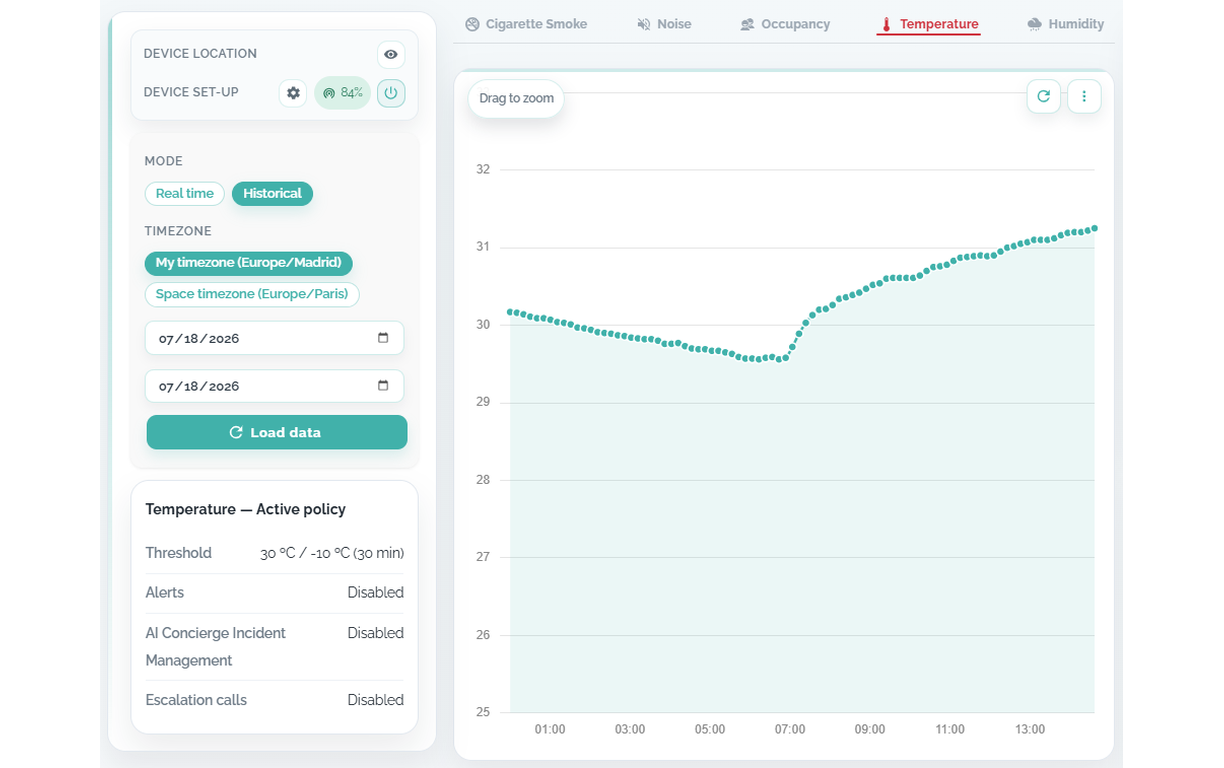1224x768 pixels.
Task: Select Real time mode
Action: (185, 194)
